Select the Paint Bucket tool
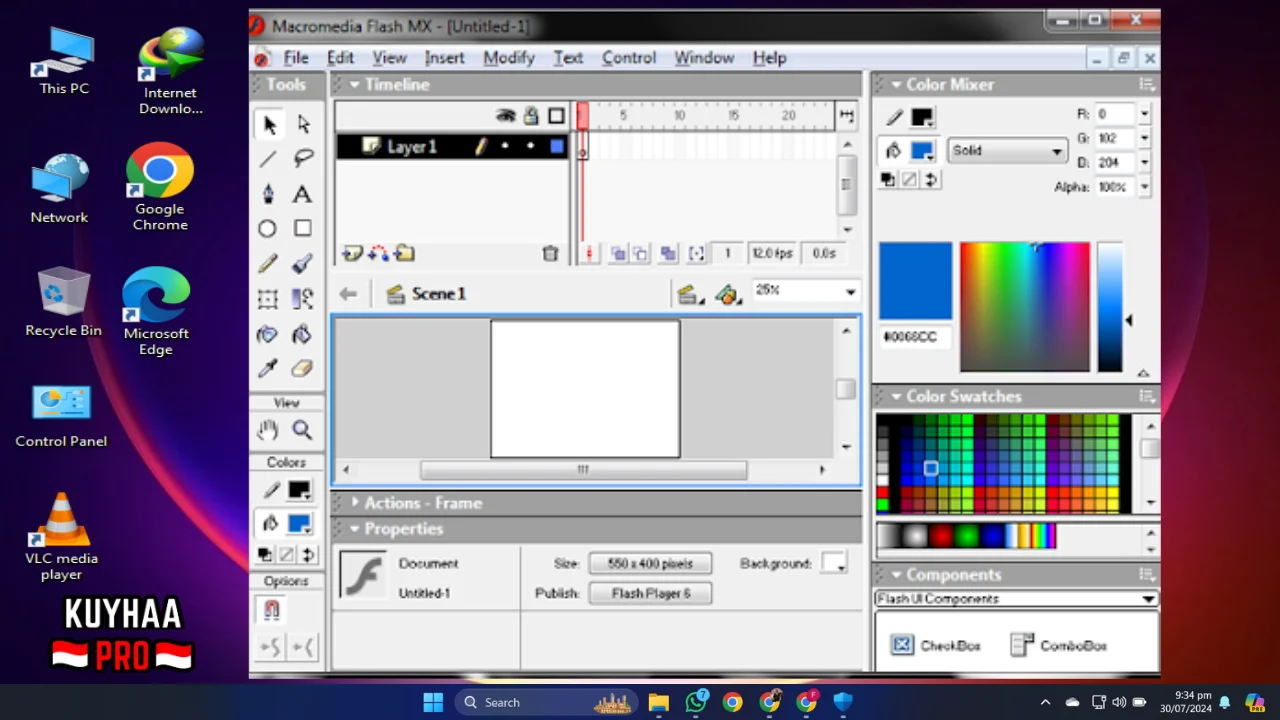Image resolution: width=1280 pixels, height=720 pixels. tap(303, 334)
